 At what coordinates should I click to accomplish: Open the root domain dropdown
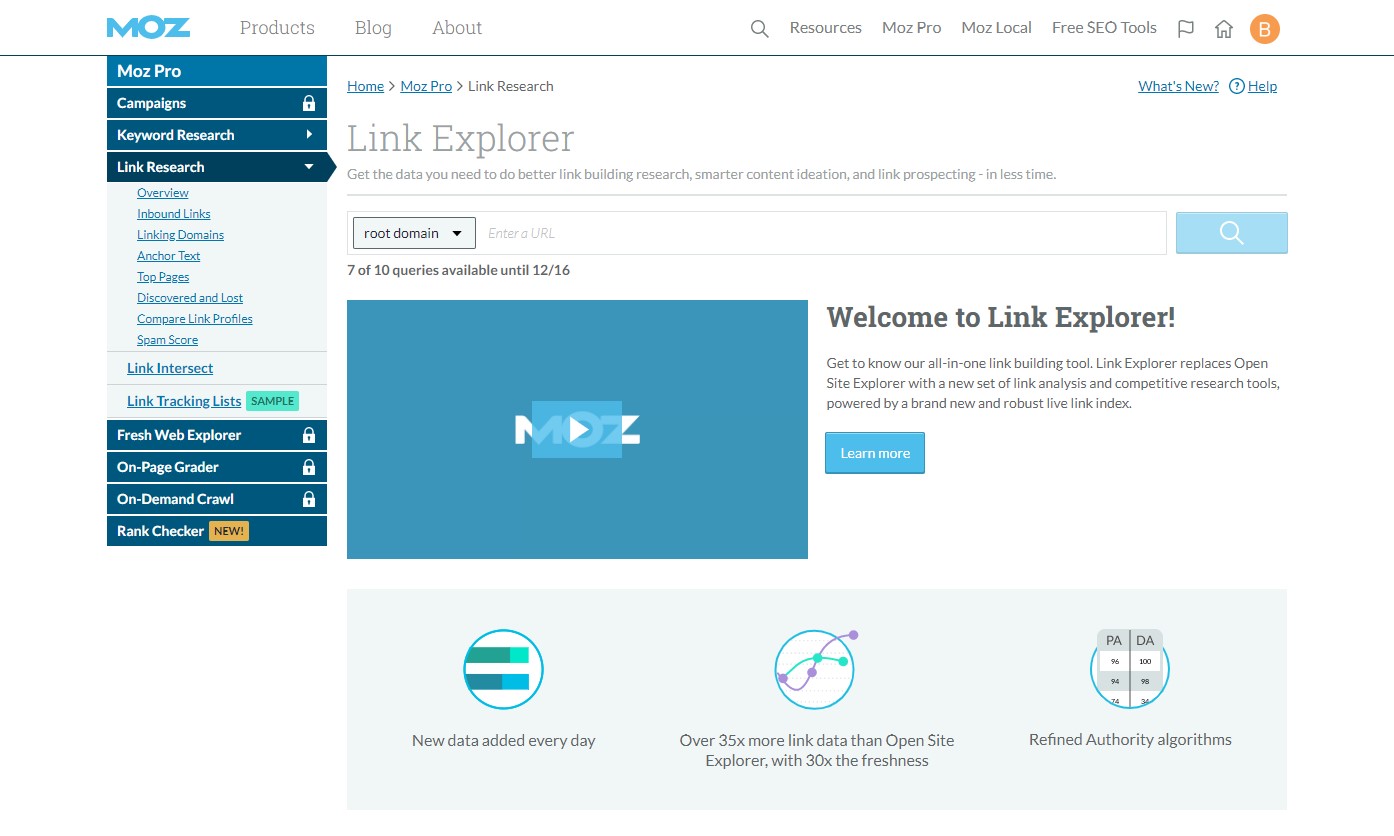(x=414, y=233)
